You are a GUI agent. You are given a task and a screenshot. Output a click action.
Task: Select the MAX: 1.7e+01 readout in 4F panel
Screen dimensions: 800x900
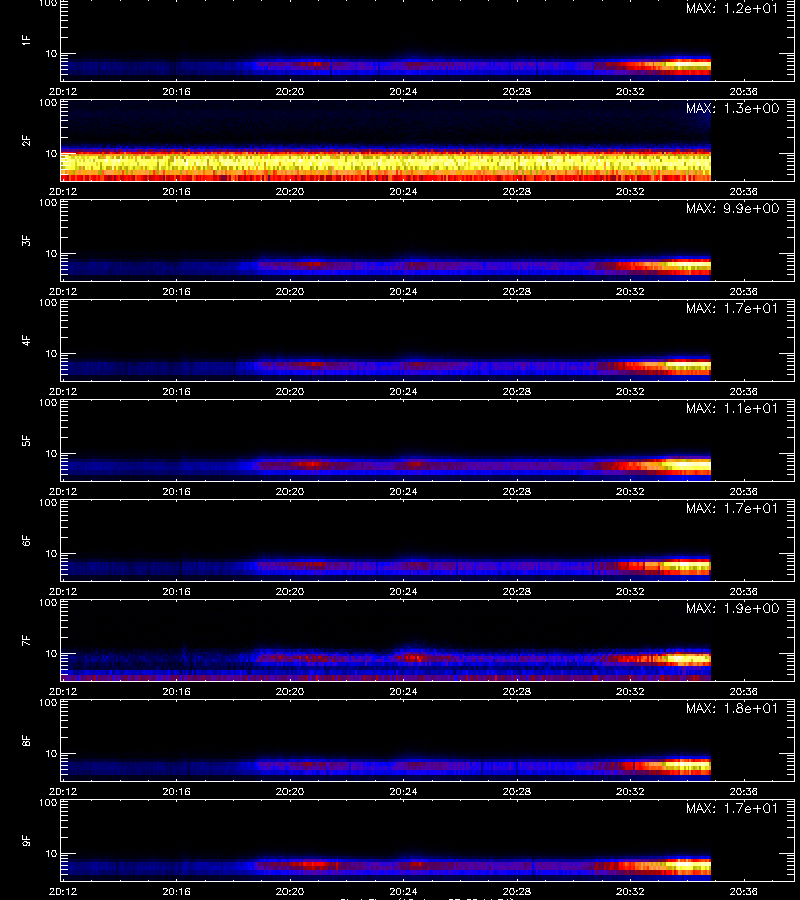[732, 308]
